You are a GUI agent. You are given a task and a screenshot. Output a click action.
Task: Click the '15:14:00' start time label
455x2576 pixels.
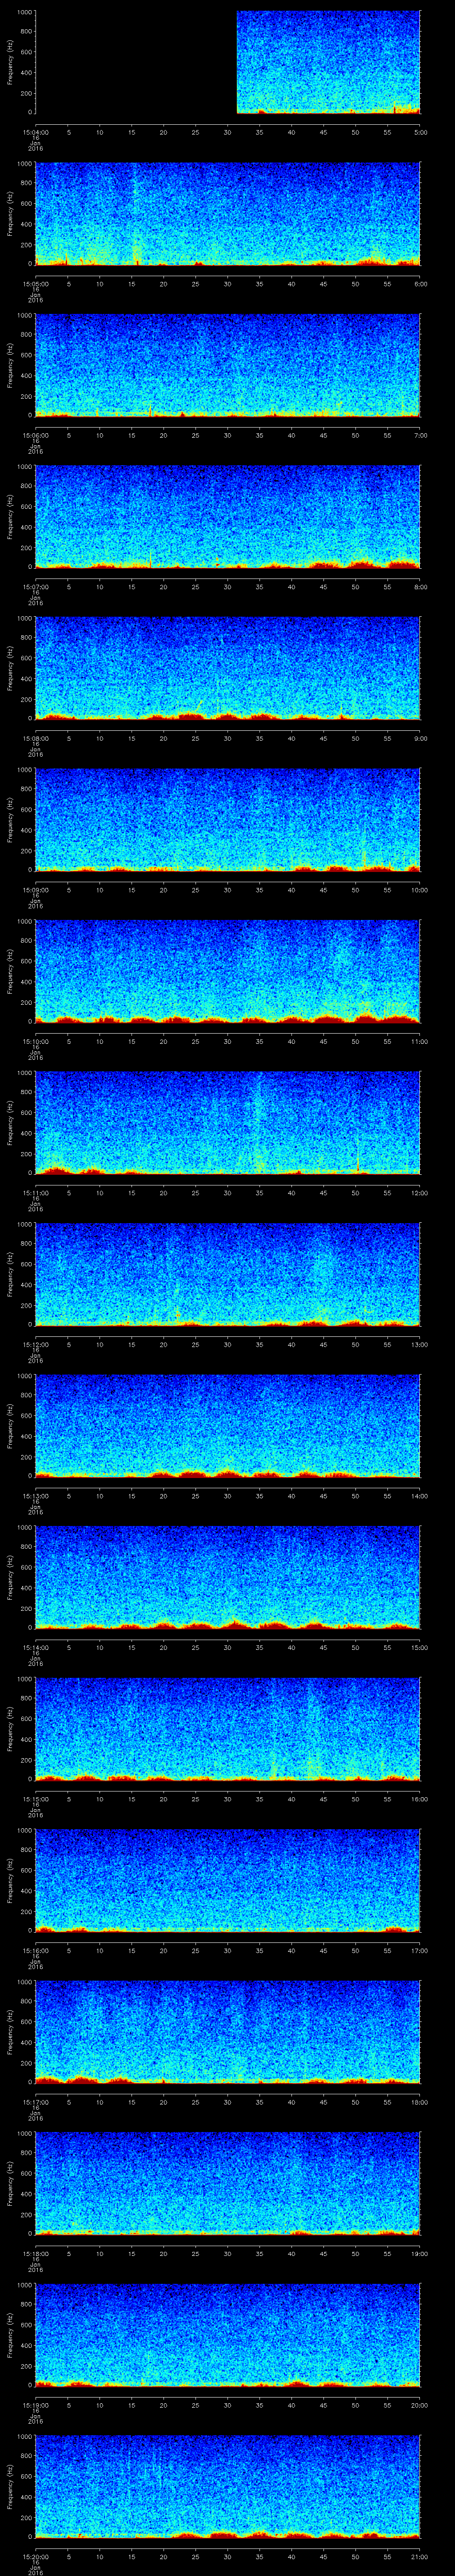[x=35, y=1647]
